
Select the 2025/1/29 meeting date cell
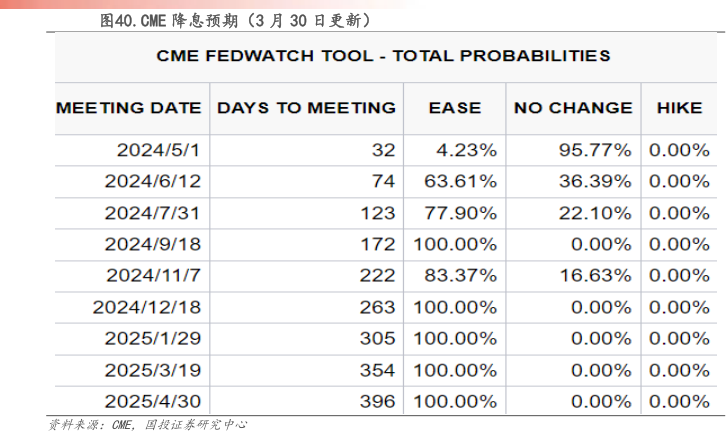153,338
